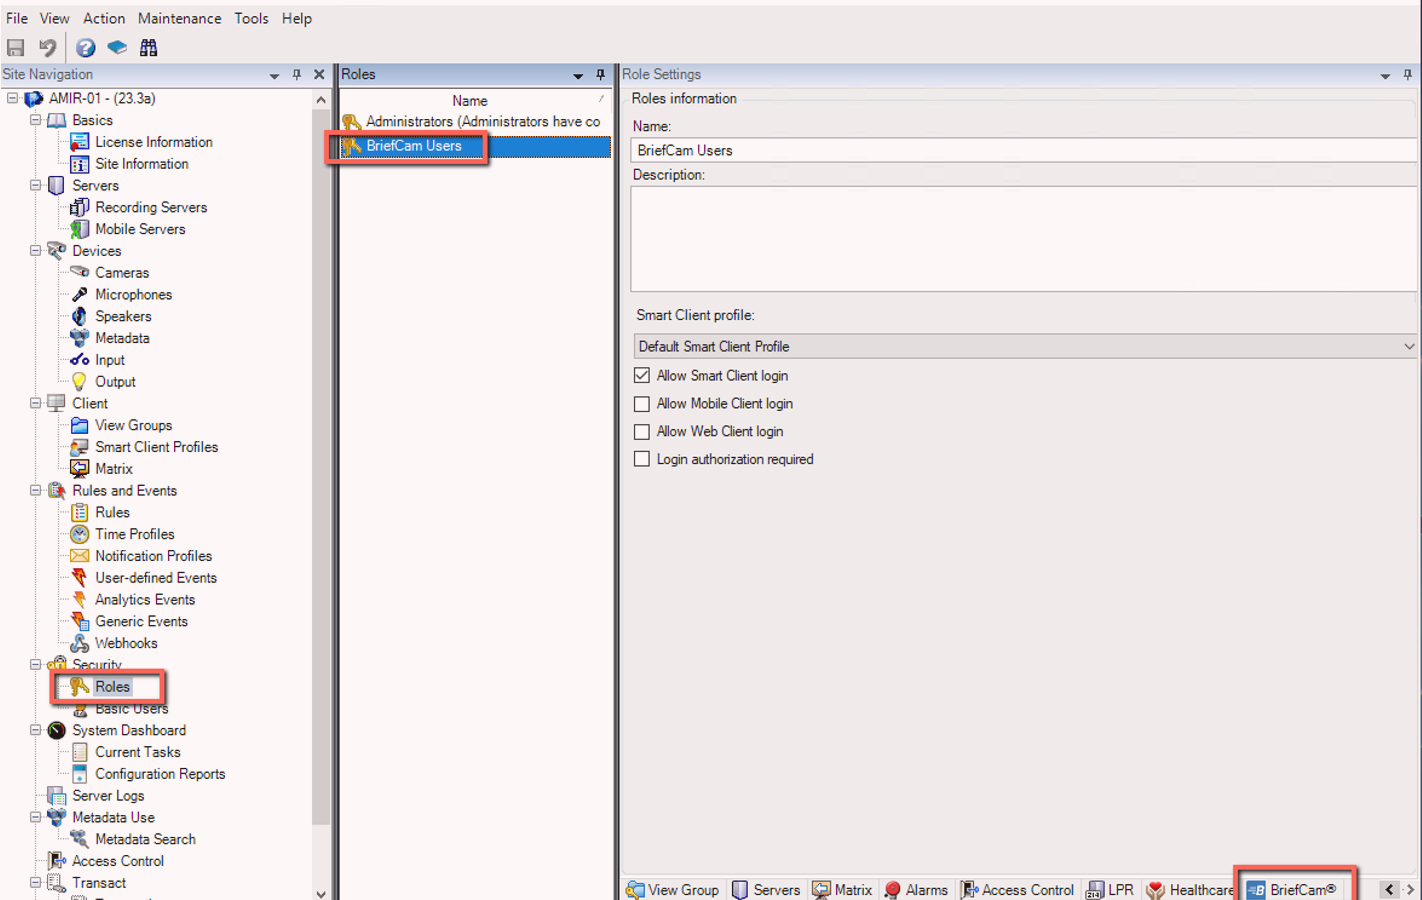Sort roles by Name column header
1422x900 pixels.
click(470, 100)
